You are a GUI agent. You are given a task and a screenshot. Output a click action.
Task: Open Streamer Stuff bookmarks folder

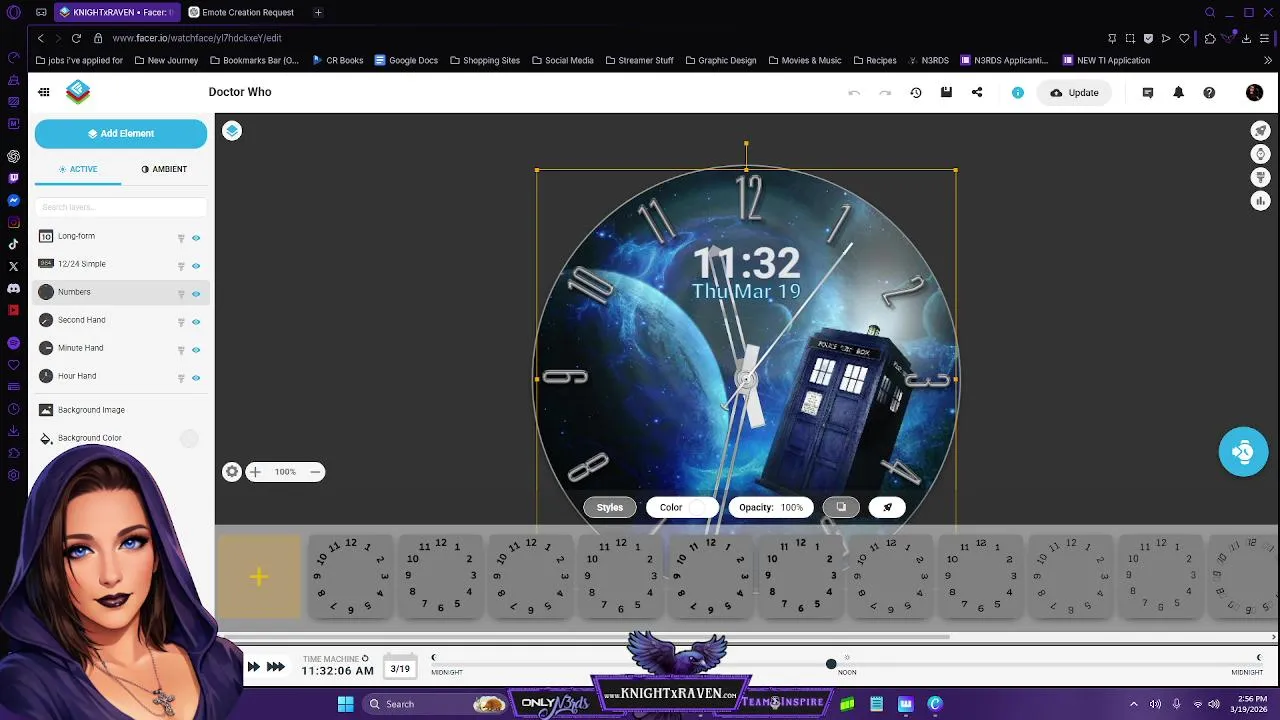pyautogui.click(x=638, y=60)
